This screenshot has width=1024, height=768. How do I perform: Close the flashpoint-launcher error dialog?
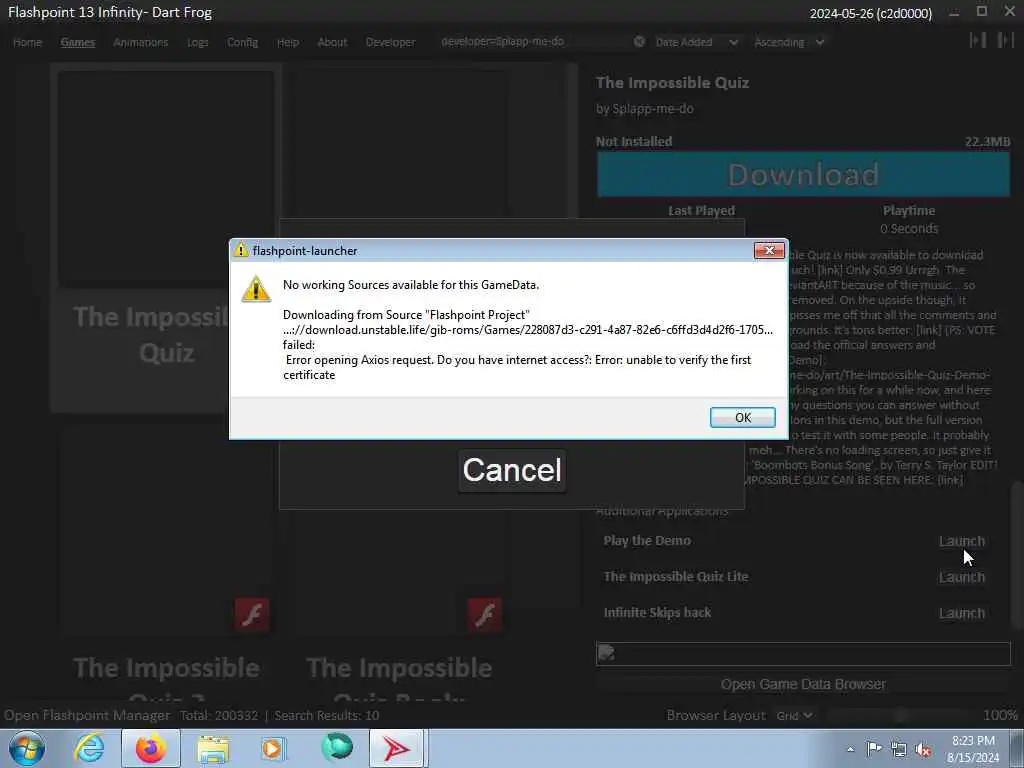(x=769, y=250)
